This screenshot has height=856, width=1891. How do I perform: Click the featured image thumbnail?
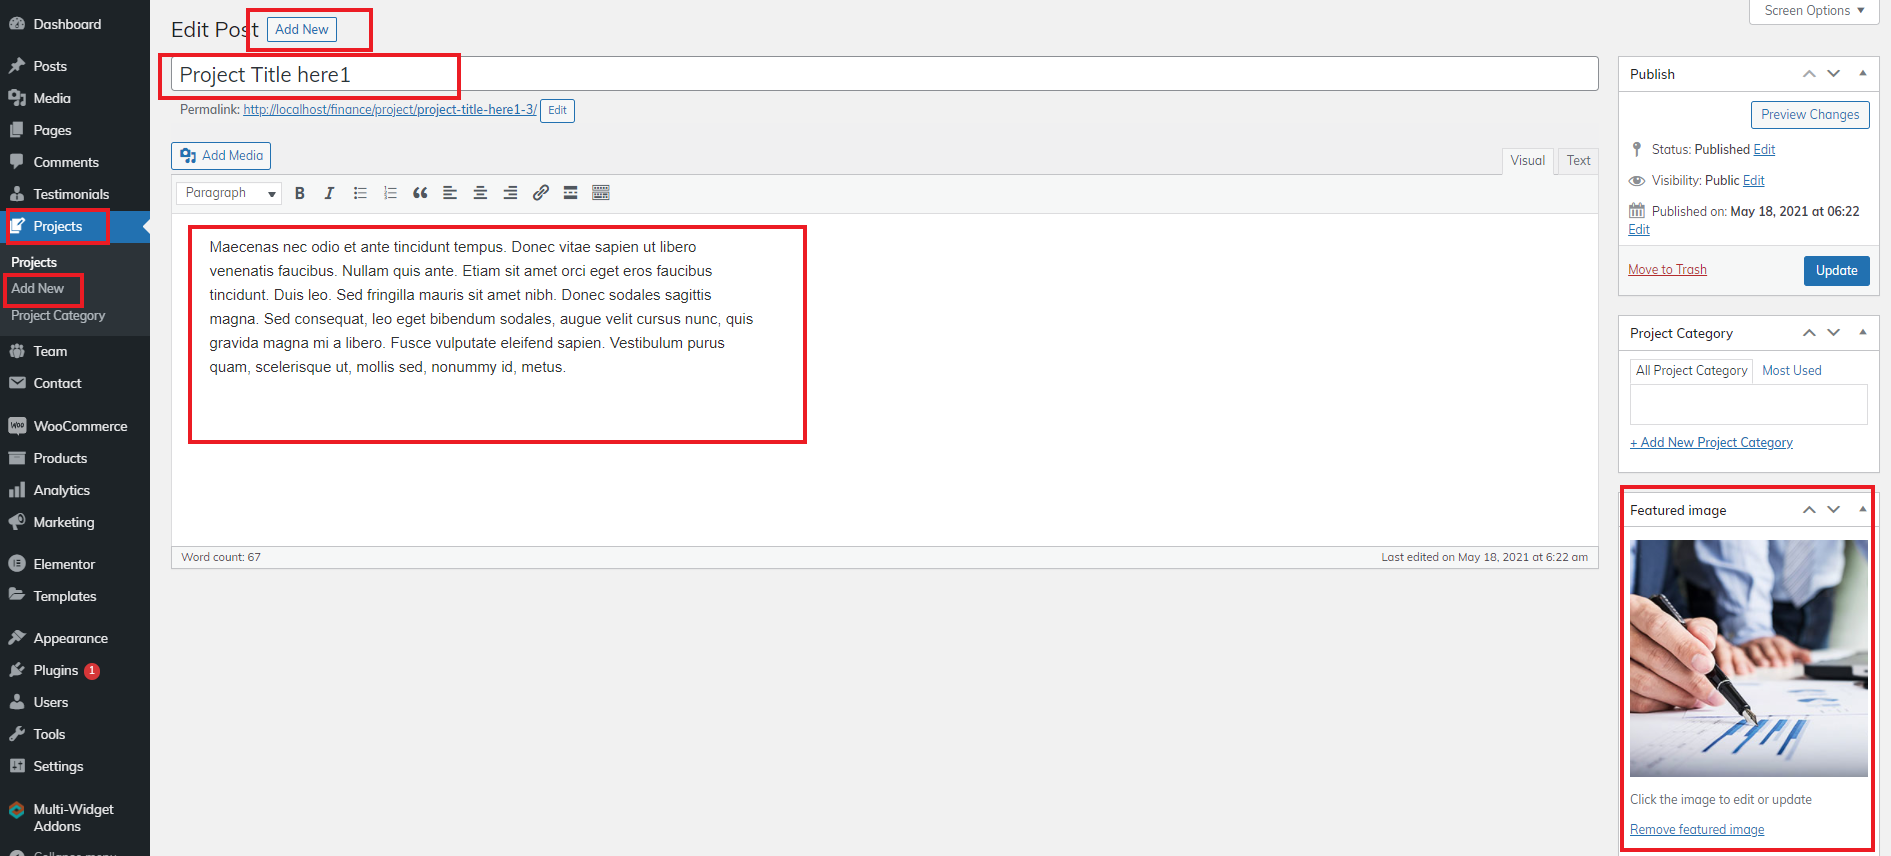pos(1749,659)
